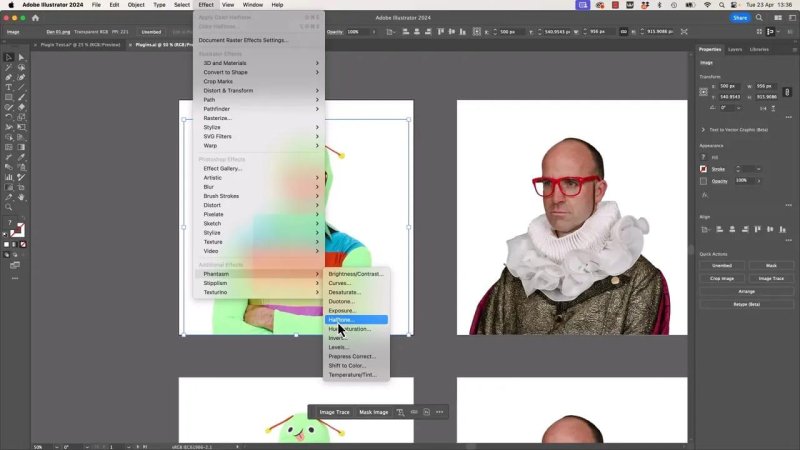Viewport: 800px width, 450px height.
Task: Open Spotlight search in macOS menu bar
Action: pos(721,5)
